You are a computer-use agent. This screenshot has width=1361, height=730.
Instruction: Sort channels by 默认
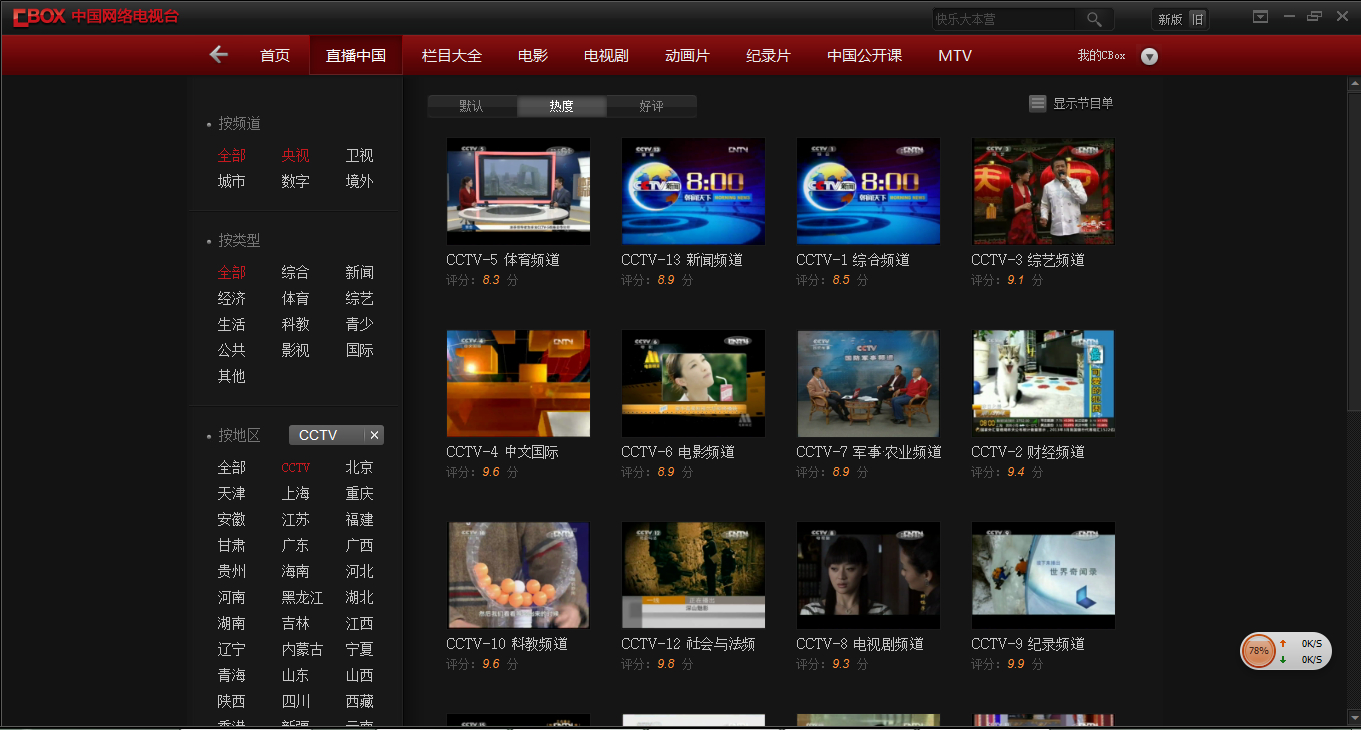coord(471,106)
